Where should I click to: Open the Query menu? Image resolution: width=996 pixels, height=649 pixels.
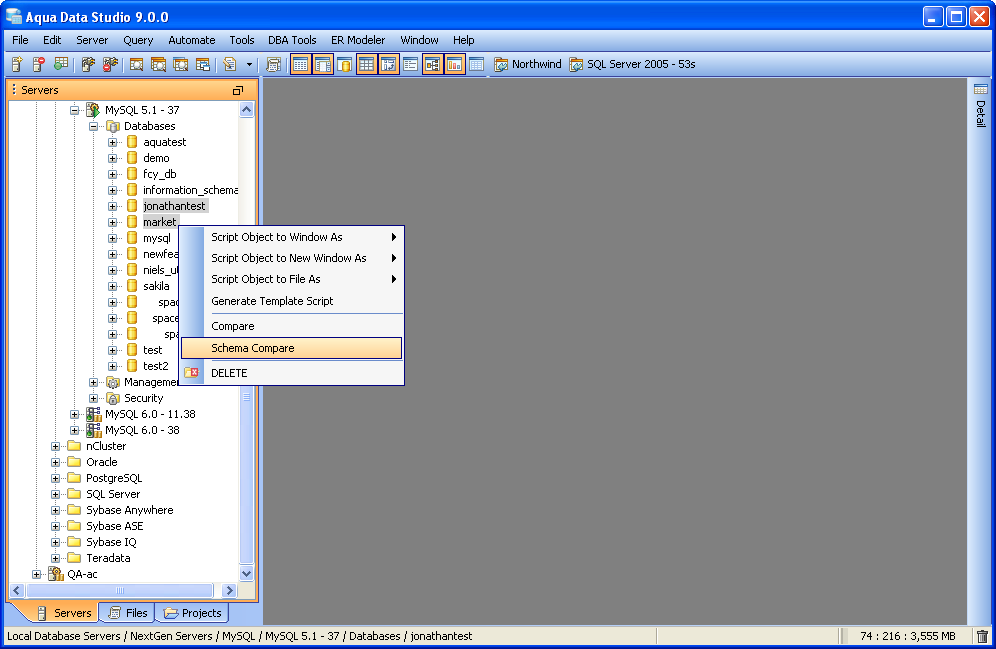coord(138,40)
